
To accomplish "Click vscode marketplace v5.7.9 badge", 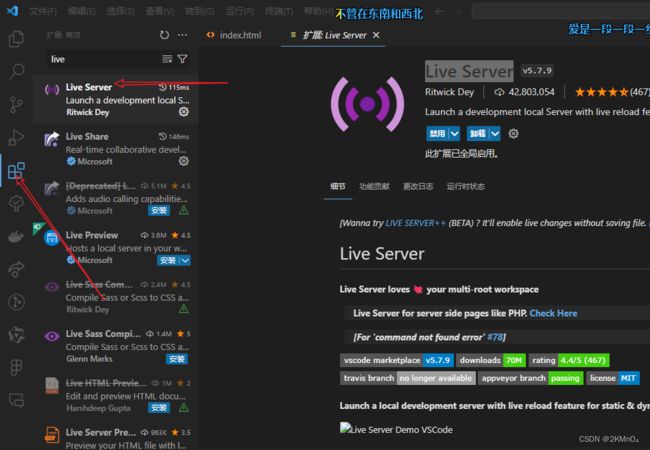I will click(x=396, y=360).
